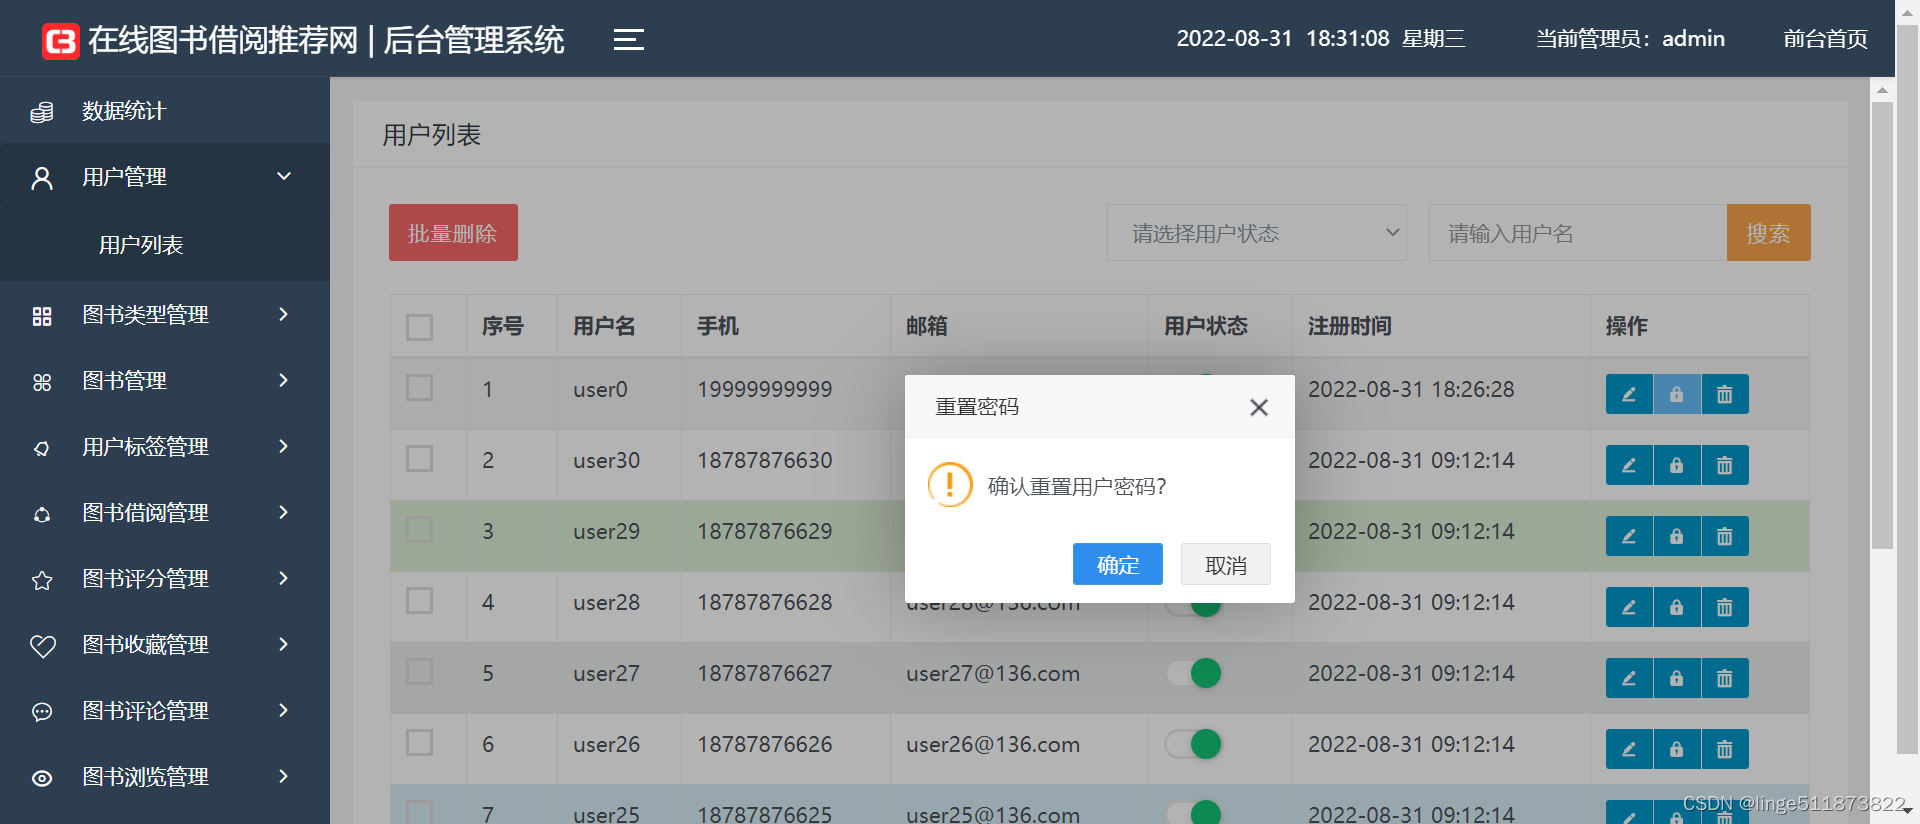The height and width of the screenshot is (824, 1920).
Task: Click the username cell user28
Action: coord(606,603)
